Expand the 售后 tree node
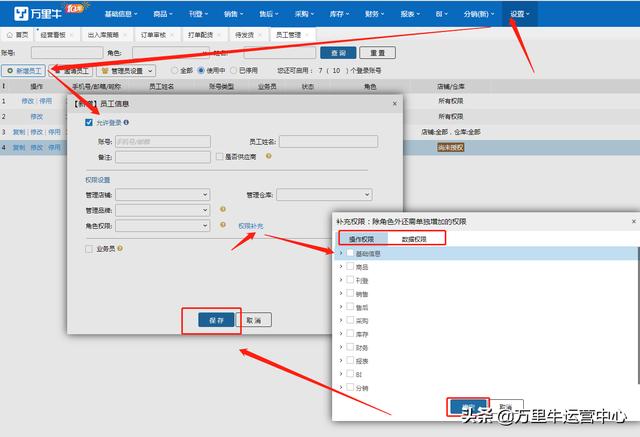This screenshot has width=640, height=437. click(x=341, y=307)
